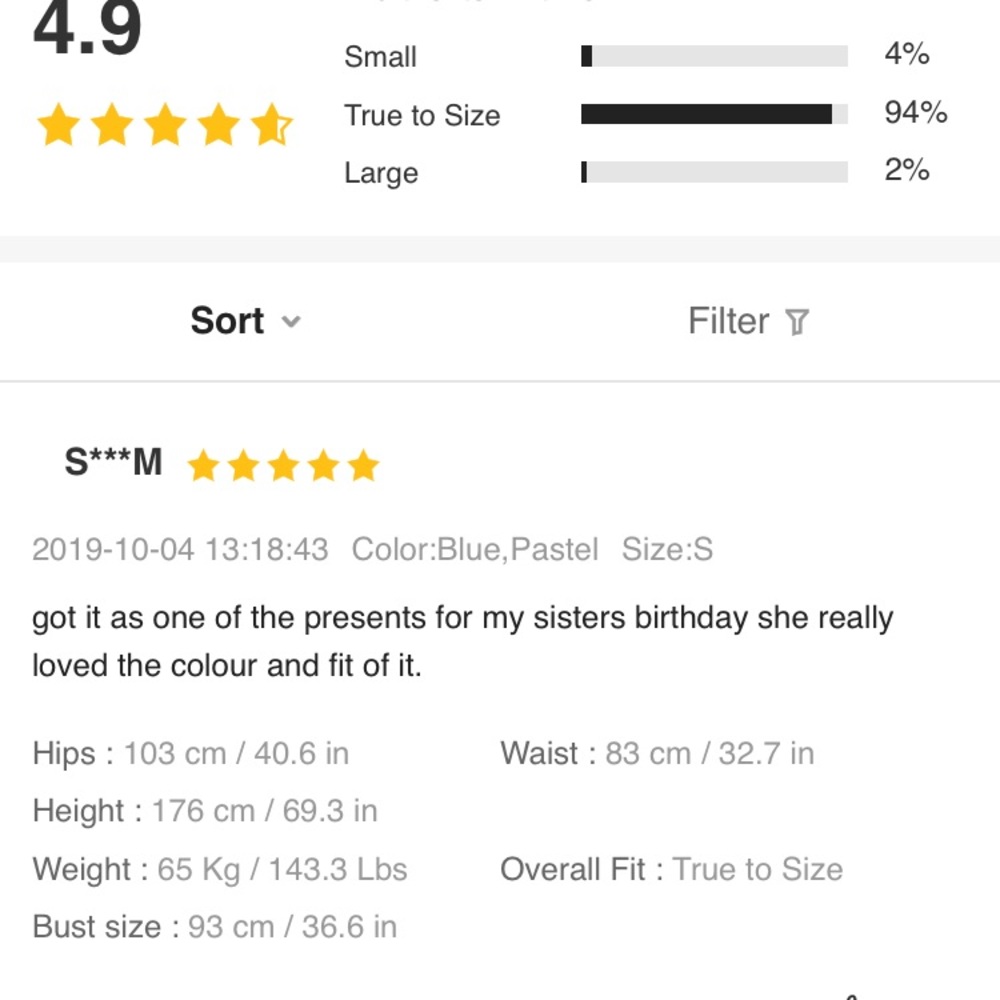This screenshot has width=1000, height=1000.
Task: Click the half-filled fifth overall star
Action: (x=271, y=127)
